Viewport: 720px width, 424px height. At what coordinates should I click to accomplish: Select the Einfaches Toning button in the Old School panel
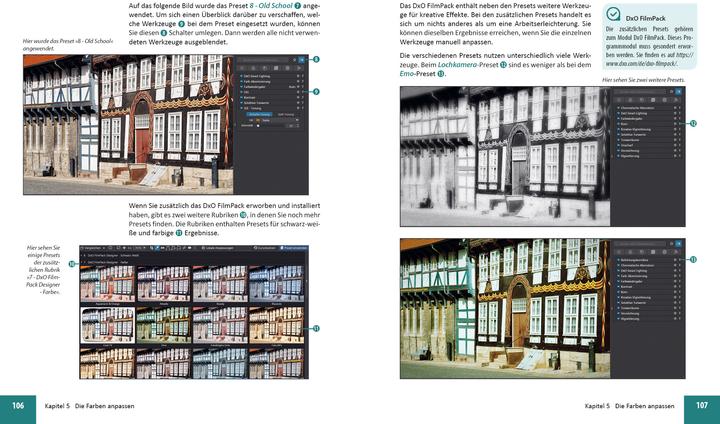pyautogui.click(x=259, y=114)
